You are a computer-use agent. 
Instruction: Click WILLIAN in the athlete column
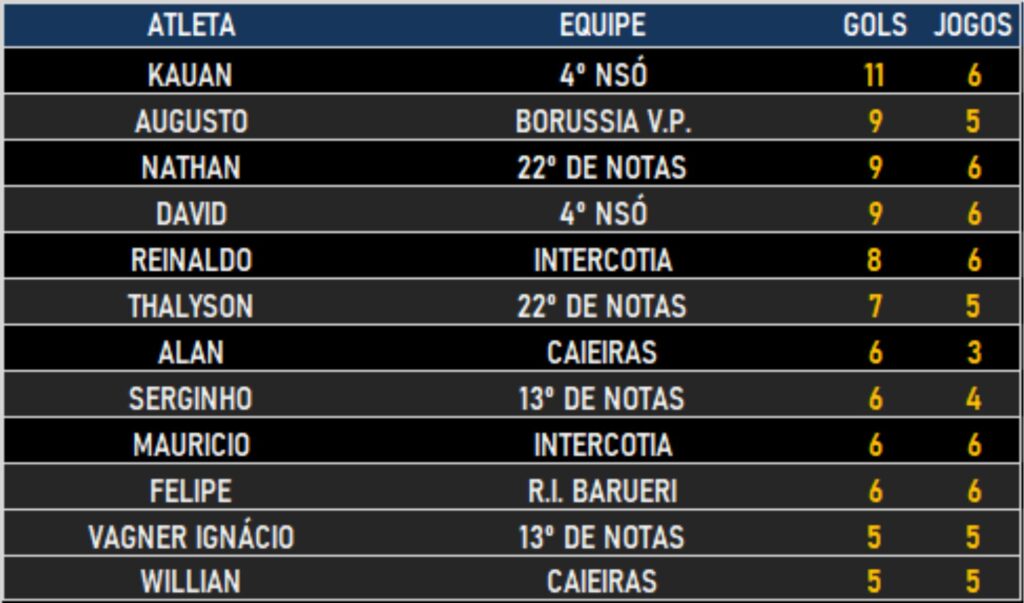click(191, 581)
